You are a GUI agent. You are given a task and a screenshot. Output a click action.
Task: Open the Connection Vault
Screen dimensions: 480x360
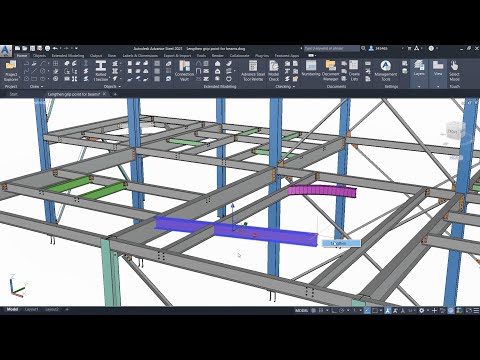click(184, 71)
